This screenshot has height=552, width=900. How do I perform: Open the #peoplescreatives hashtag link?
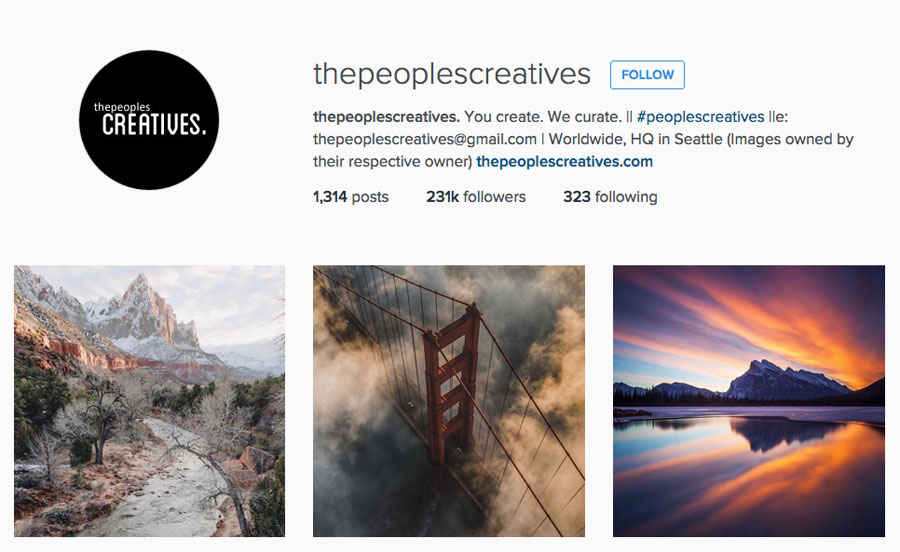700,117
